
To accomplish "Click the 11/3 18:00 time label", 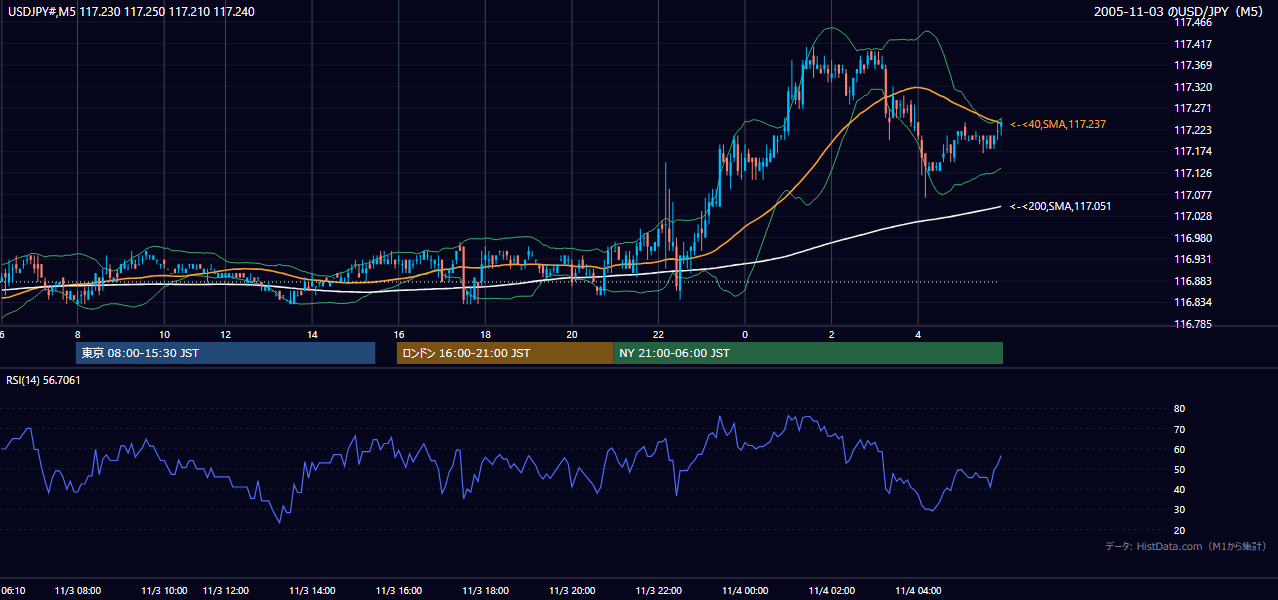I will pos(486,590).
